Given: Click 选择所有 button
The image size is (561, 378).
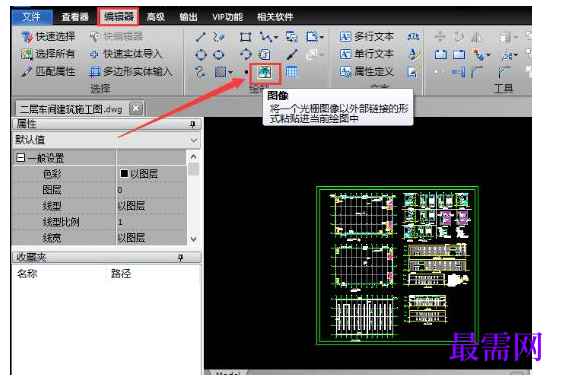Looking at the screenshot, I should [48, 54].
